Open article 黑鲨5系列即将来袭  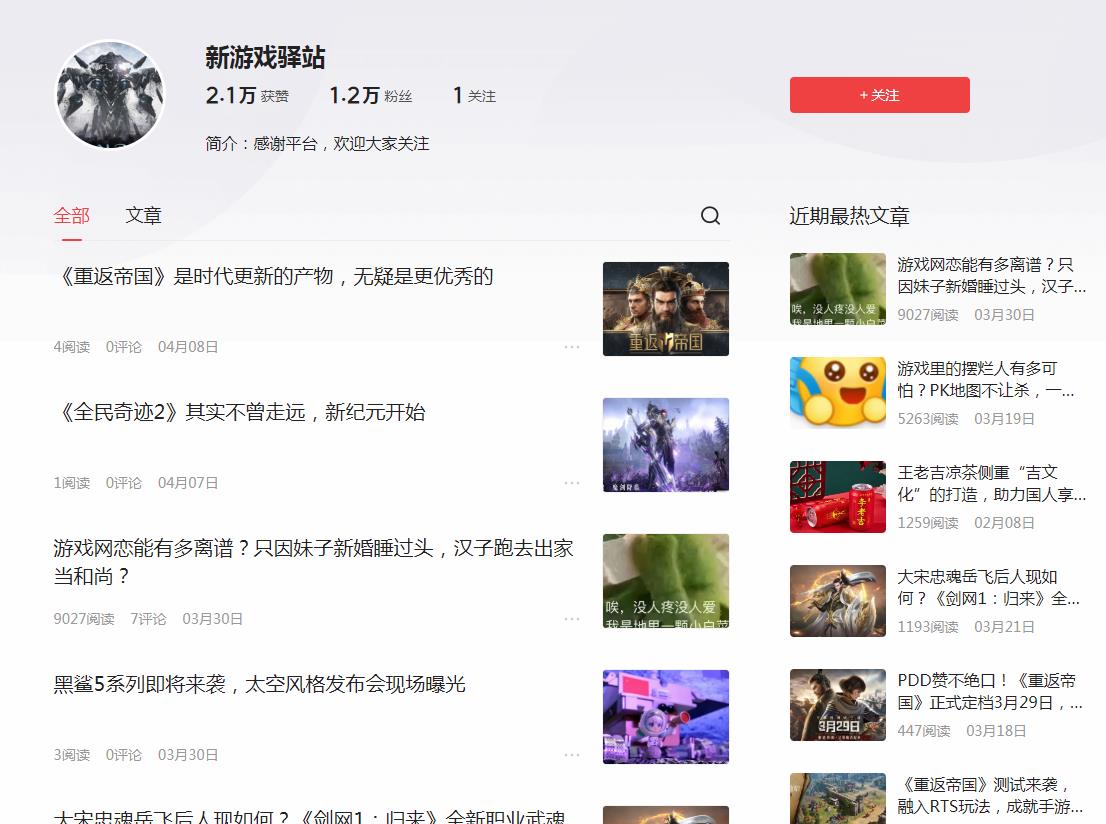tap(260, 684)
